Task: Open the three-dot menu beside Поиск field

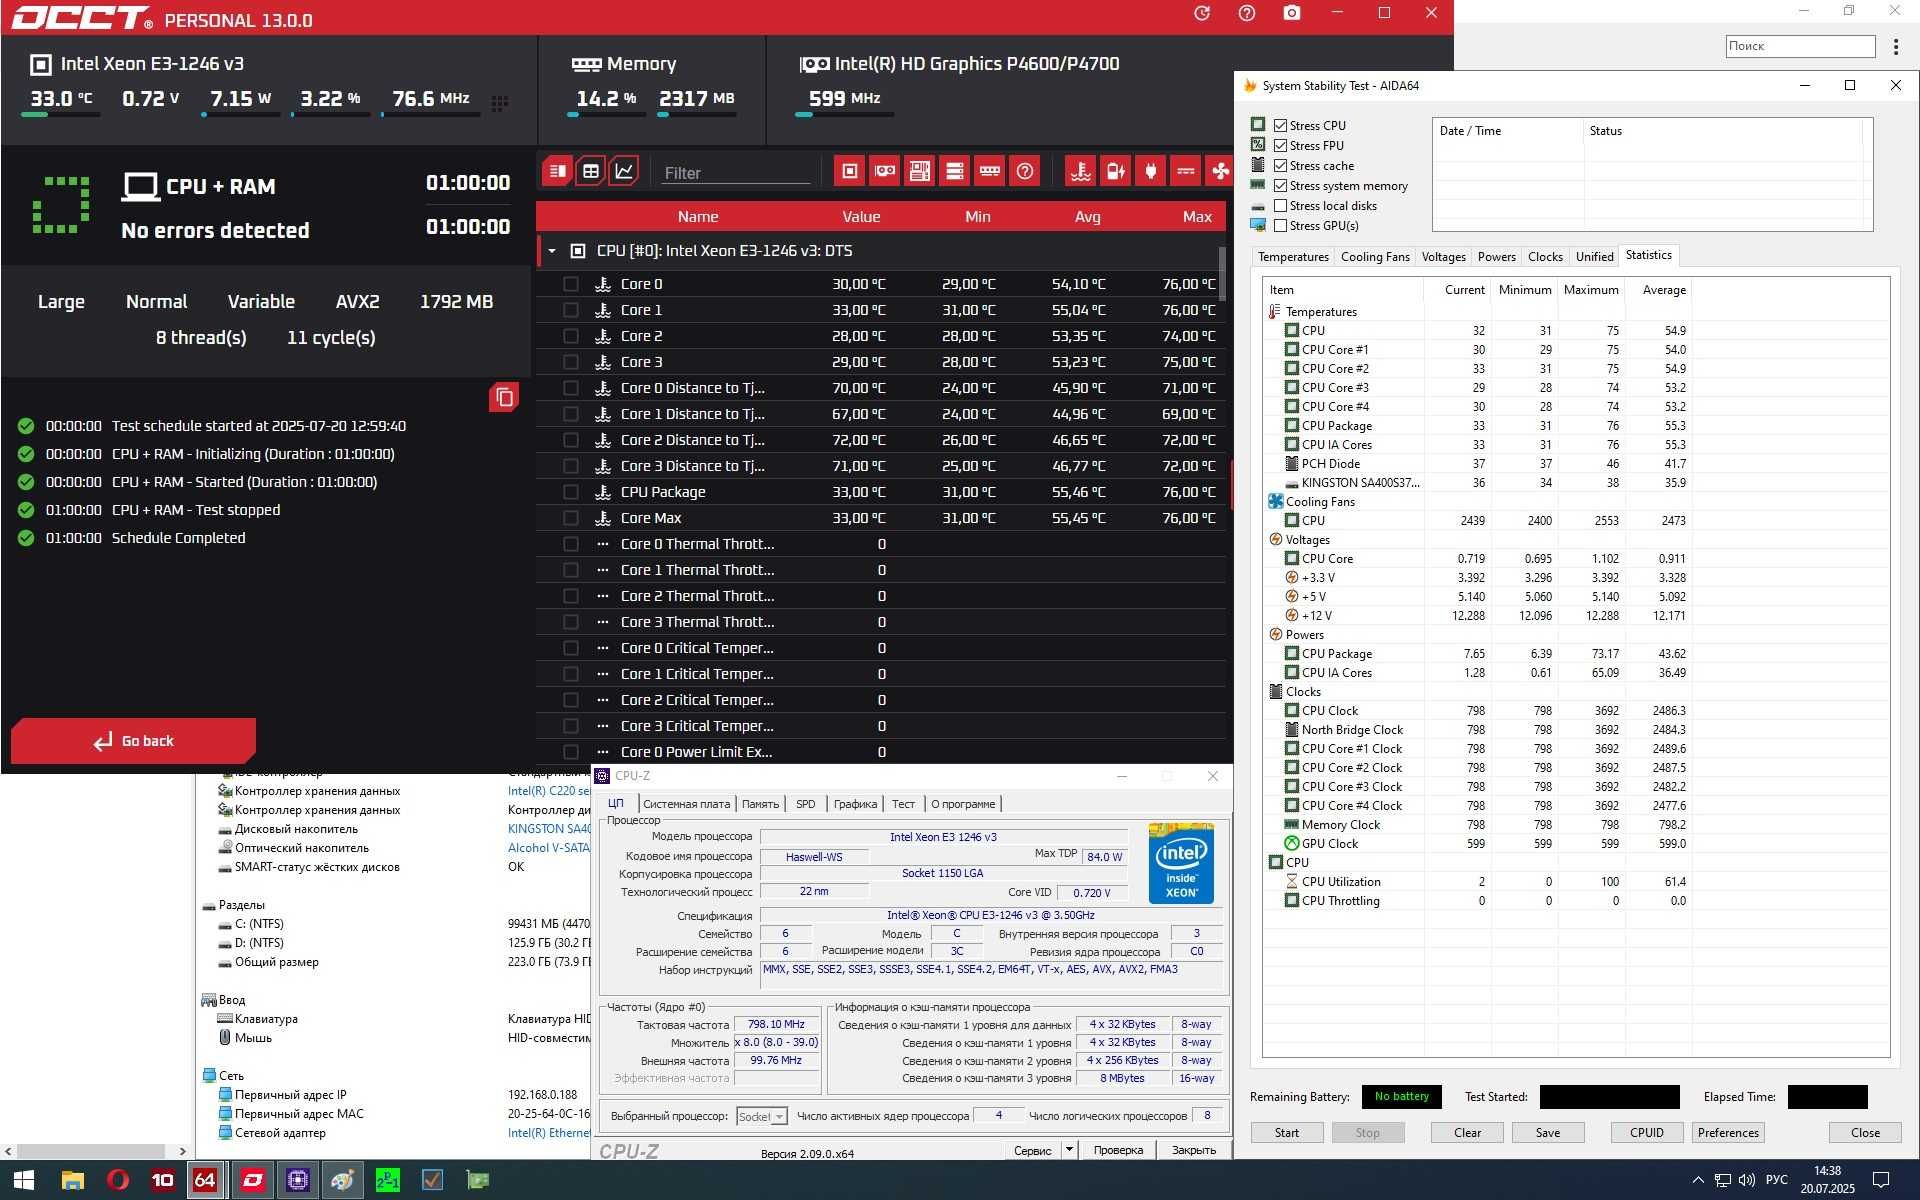Action: point(1896,46)
